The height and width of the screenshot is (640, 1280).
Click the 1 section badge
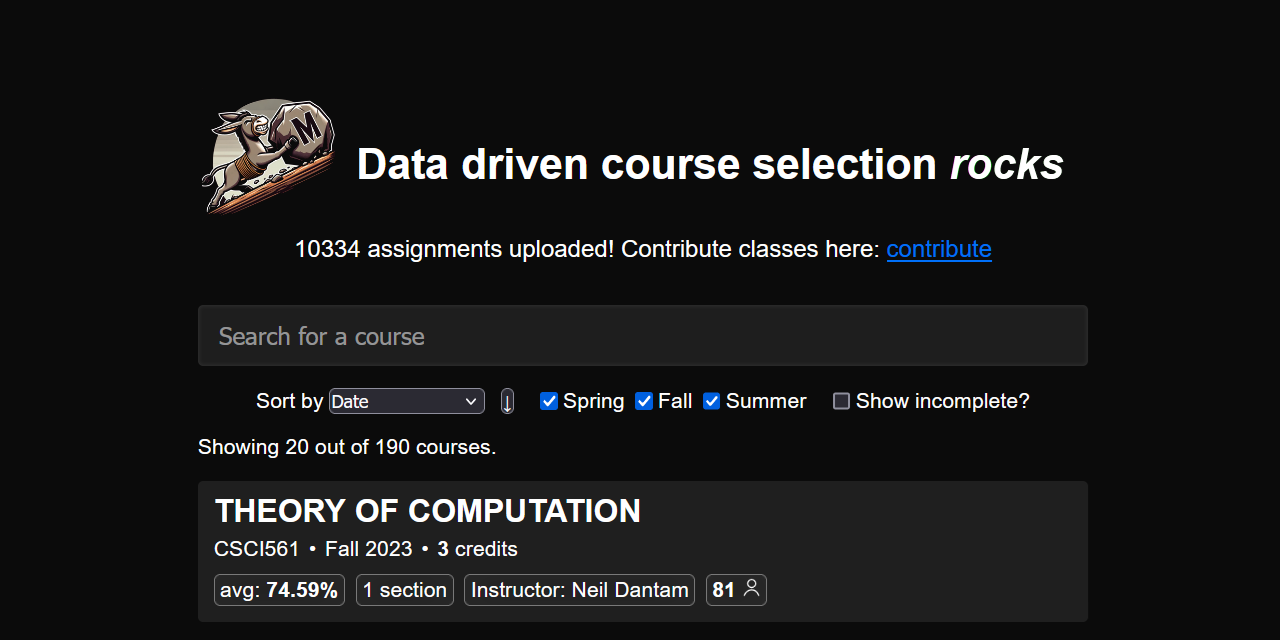click(404, 590)
